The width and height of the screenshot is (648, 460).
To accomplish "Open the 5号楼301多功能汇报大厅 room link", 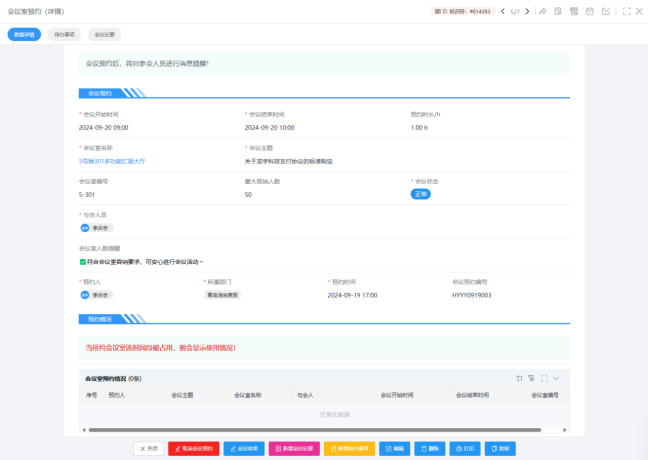I will point(112,160).
